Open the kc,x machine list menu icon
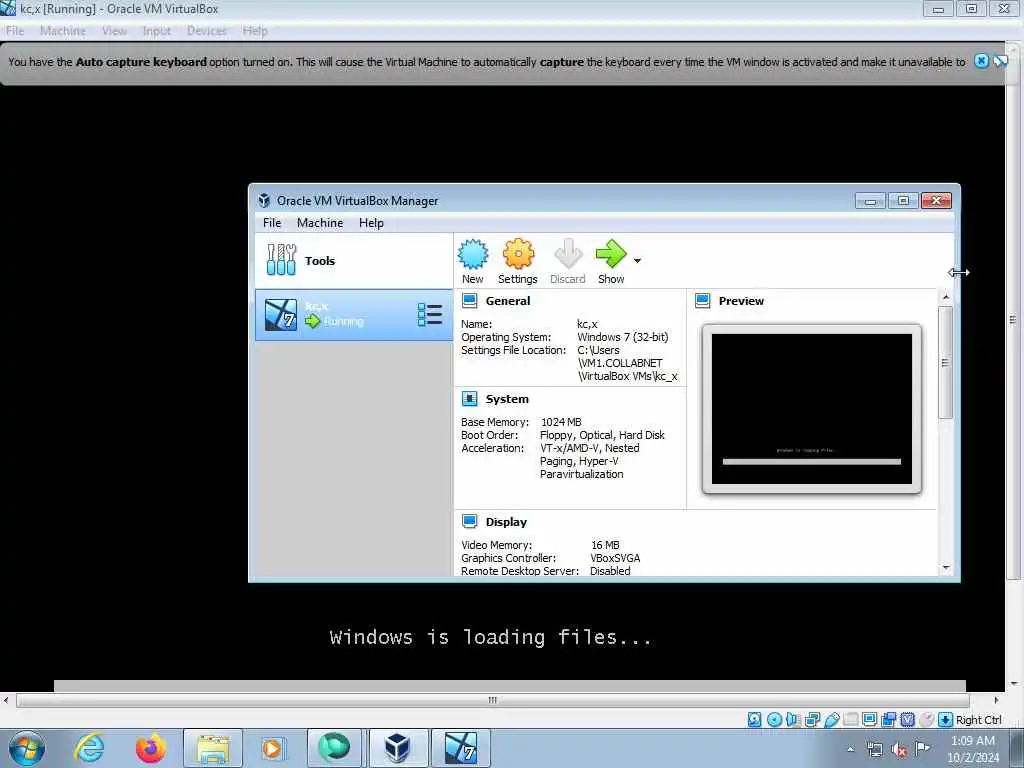The height and width of the screenshot is (768, 1024). [430, 315]
